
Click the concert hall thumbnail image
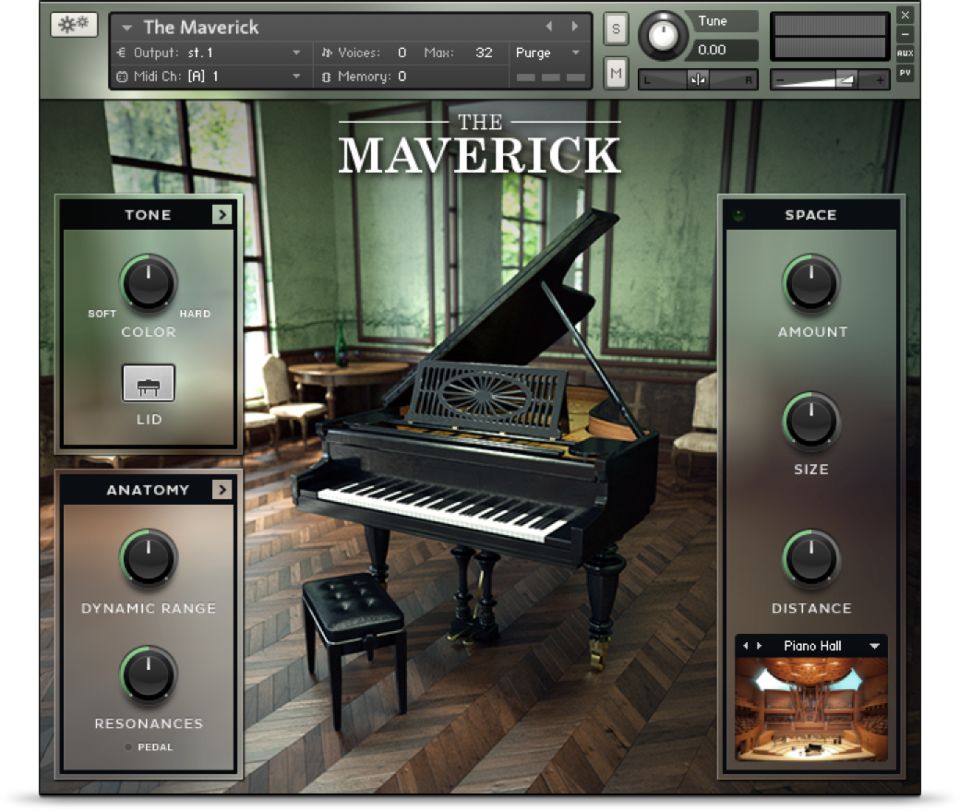[x=810, y=705]
